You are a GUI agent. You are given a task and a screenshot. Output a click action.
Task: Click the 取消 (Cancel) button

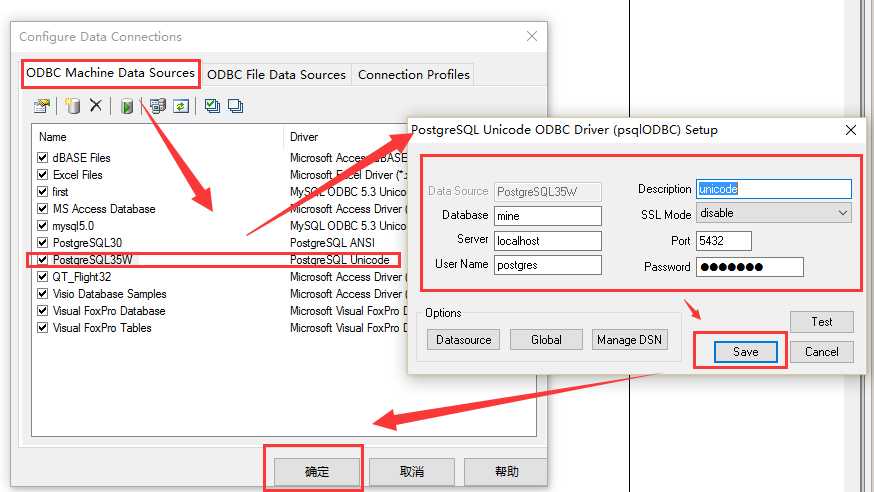[412, 472]
